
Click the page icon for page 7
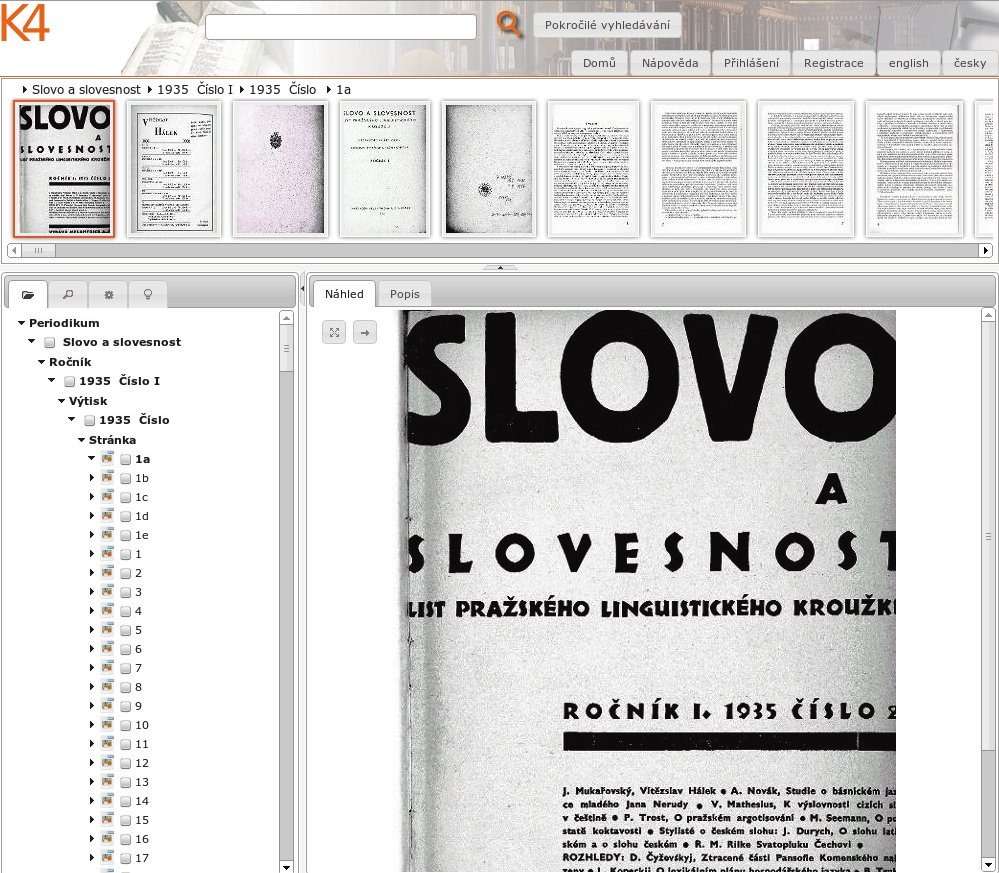click(x=108, y=668)
